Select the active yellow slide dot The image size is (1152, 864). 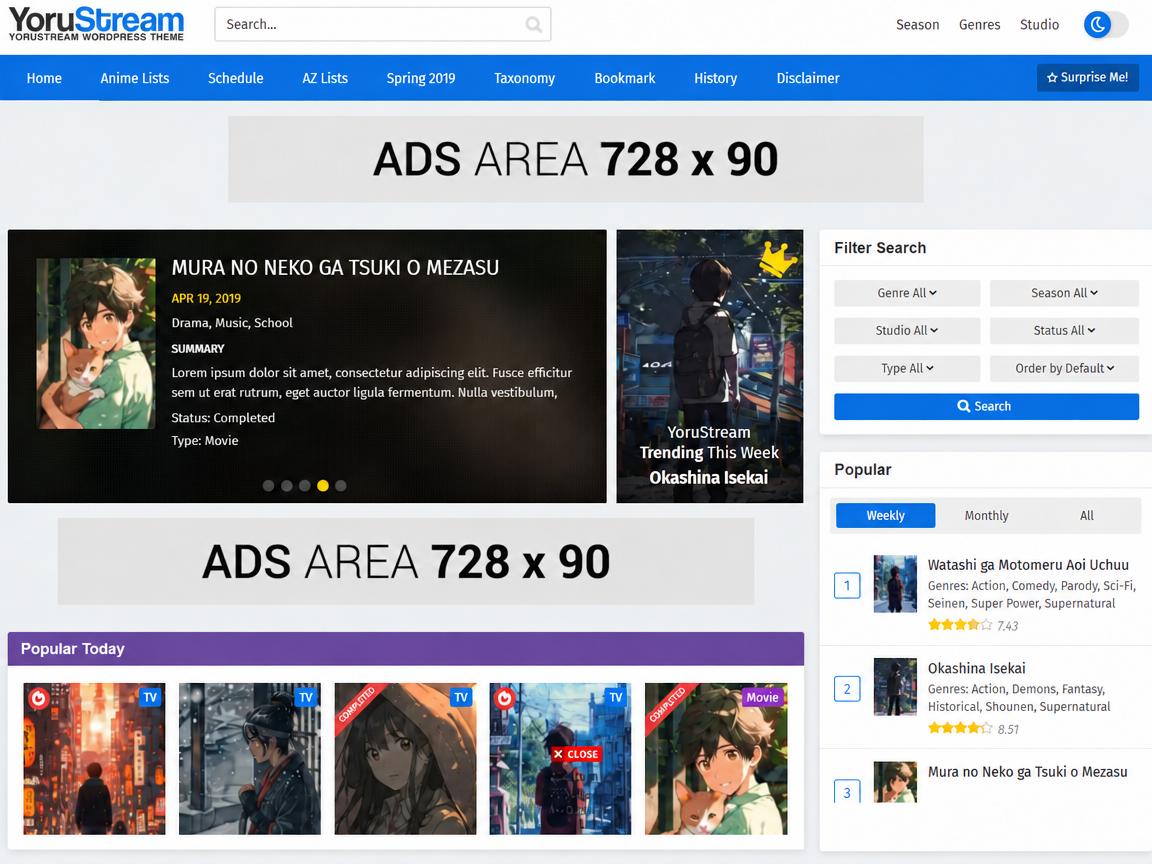pyautogui.click(x=323, y=486)
